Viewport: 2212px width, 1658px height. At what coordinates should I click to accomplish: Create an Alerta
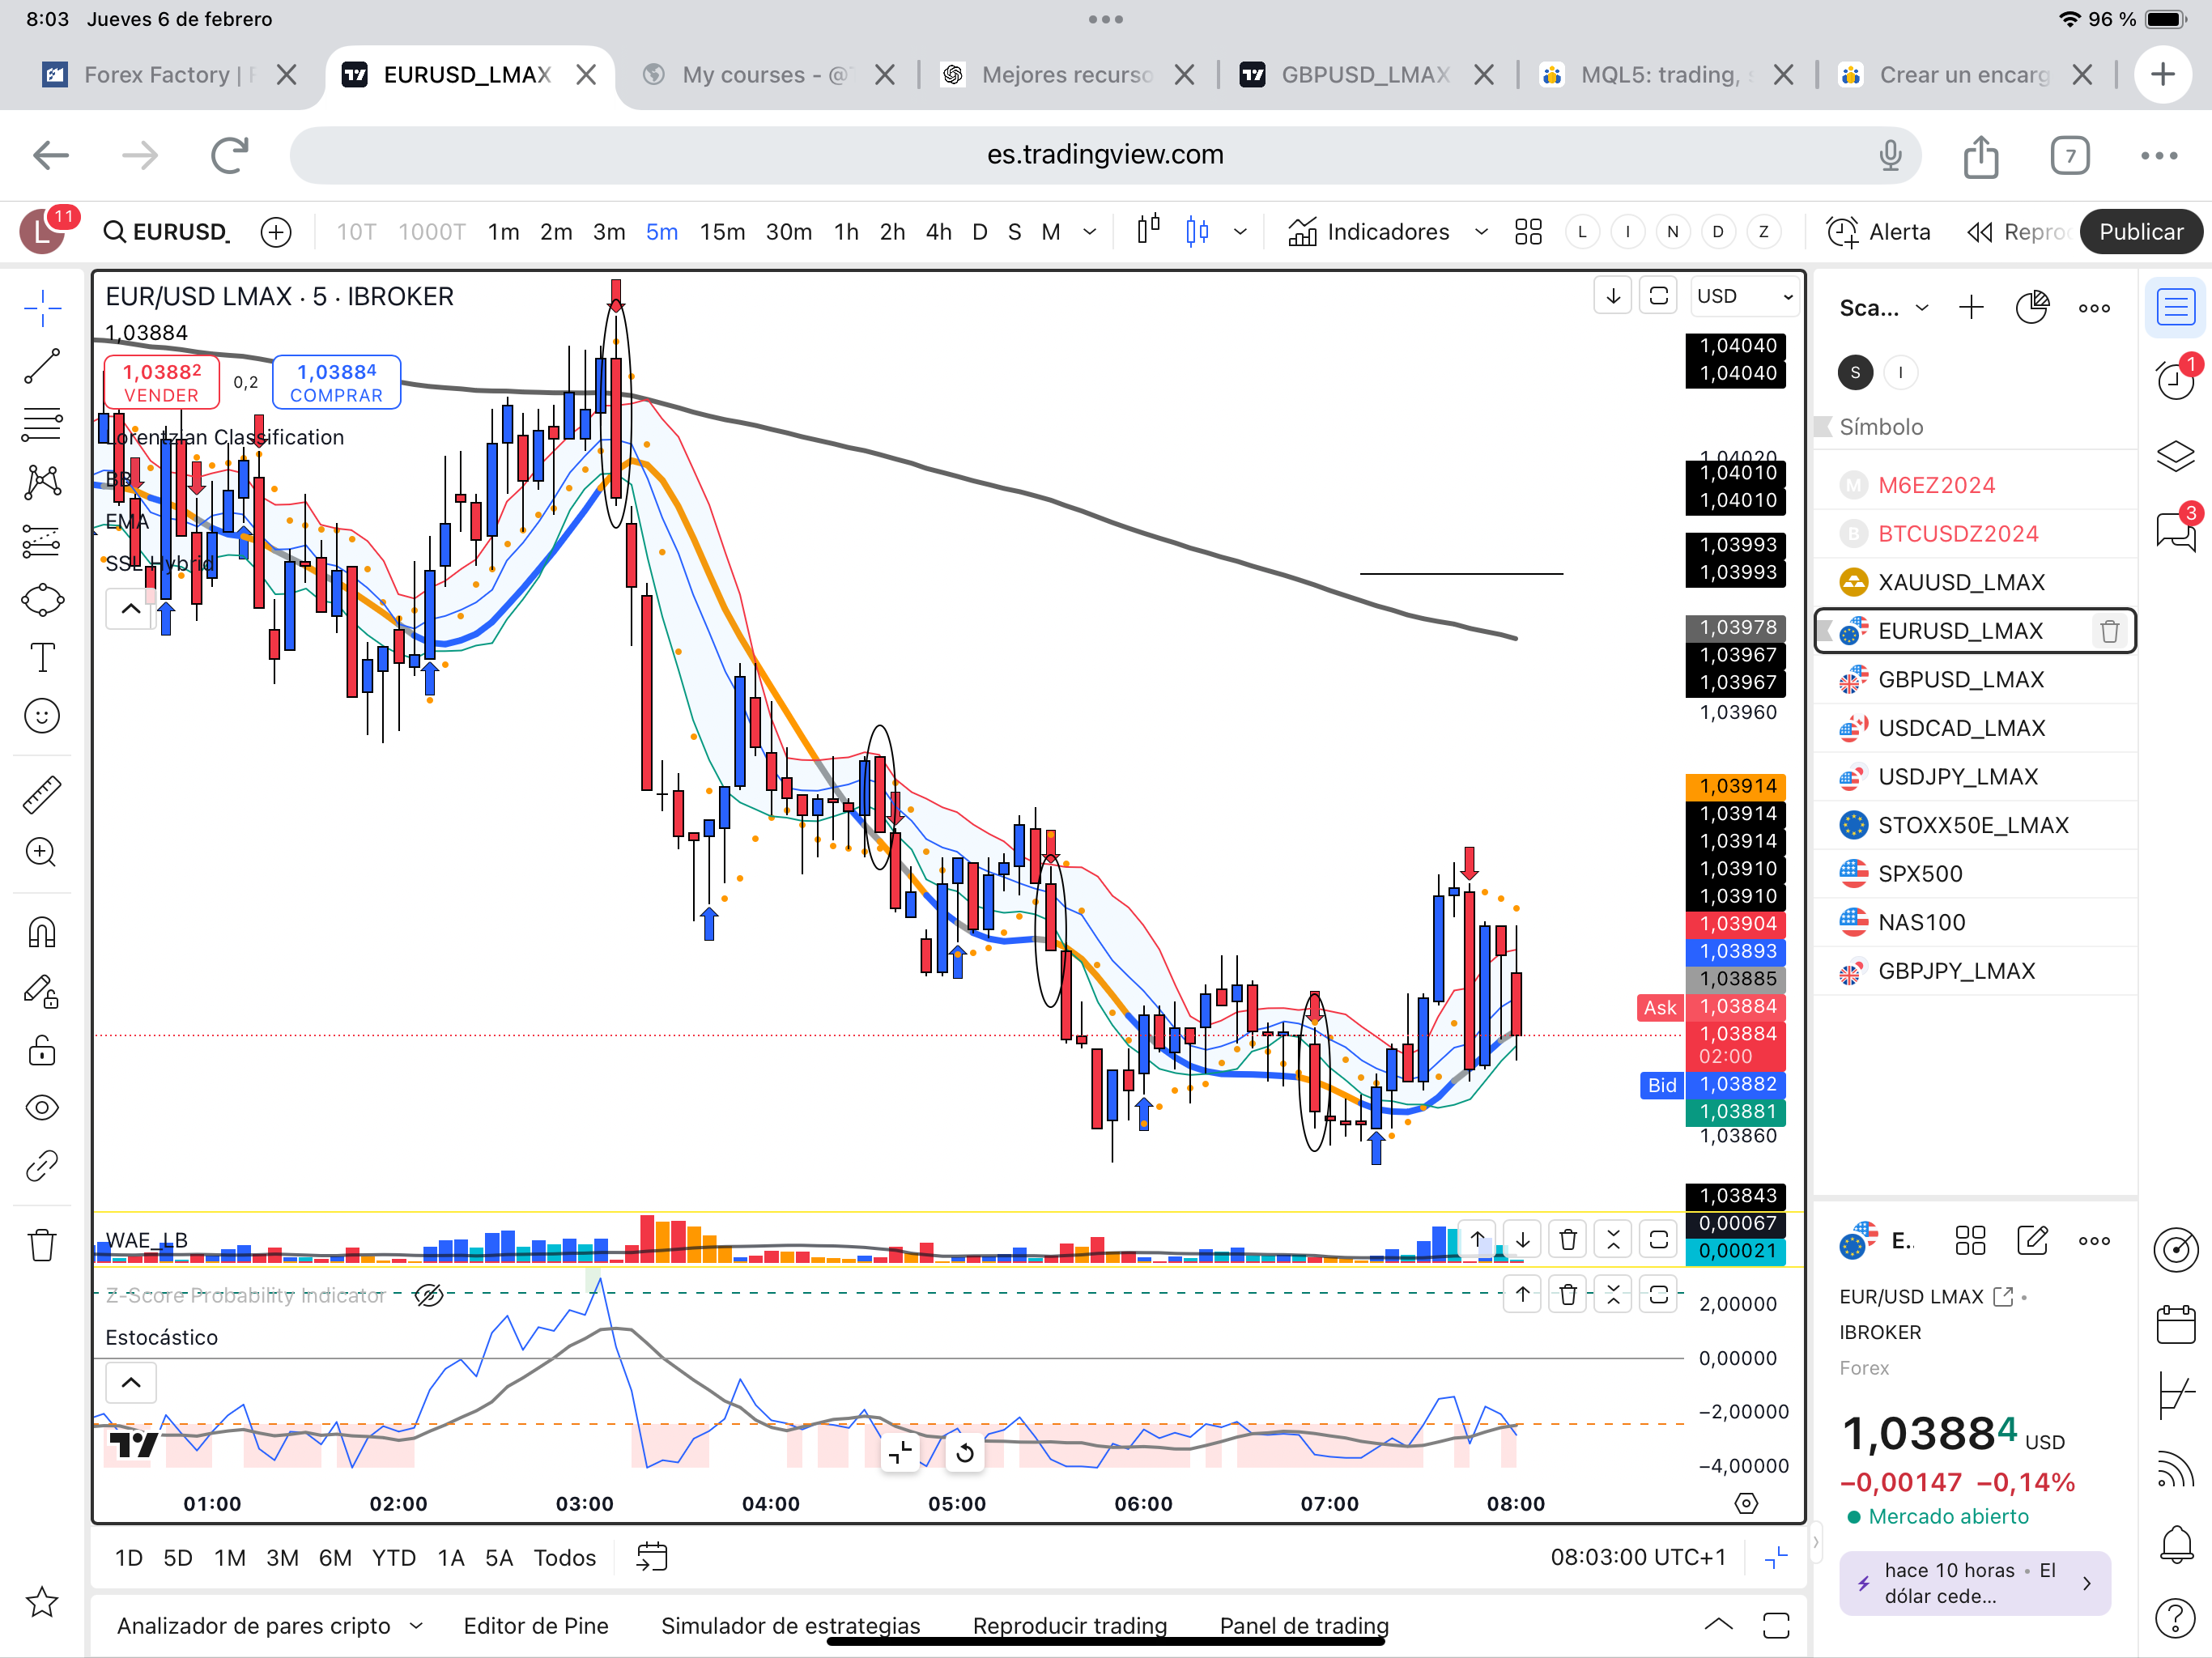(1878, 232)
